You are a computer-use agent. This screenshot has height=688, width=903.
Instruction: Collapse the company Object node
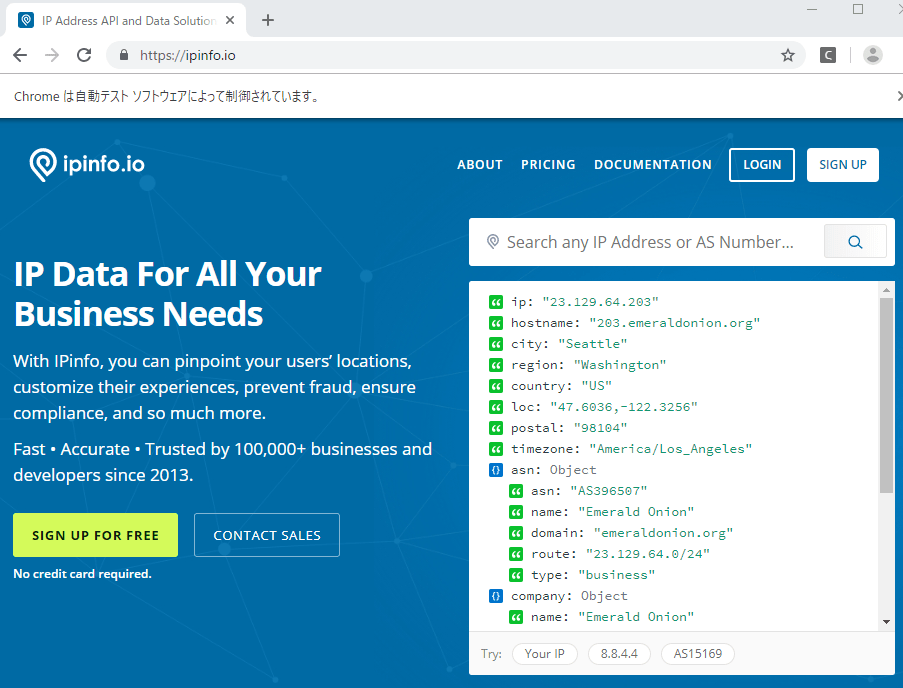coord(496,596)
